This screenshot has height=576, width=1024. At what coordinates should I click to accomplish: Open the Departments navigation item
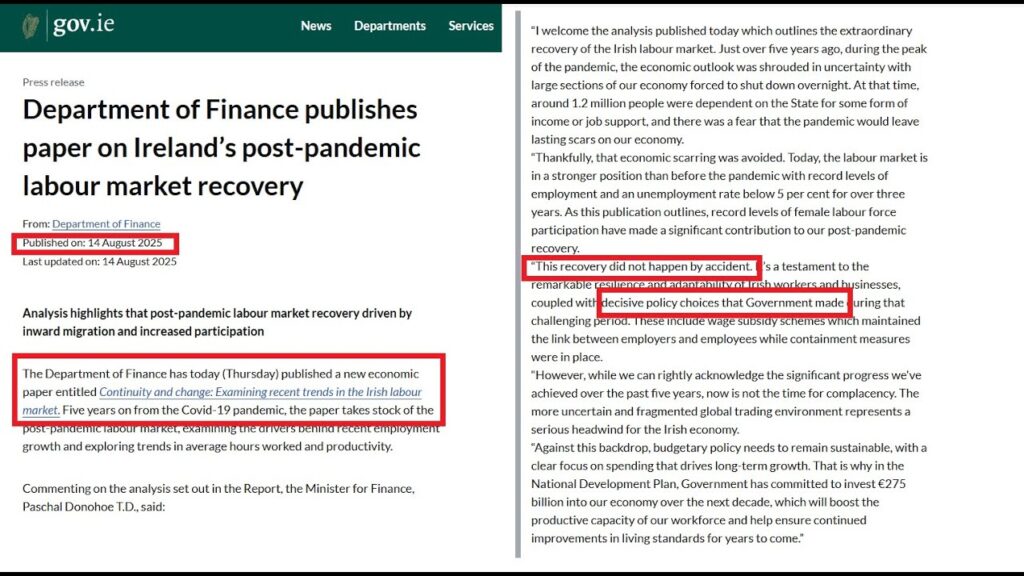coord(390,26)
